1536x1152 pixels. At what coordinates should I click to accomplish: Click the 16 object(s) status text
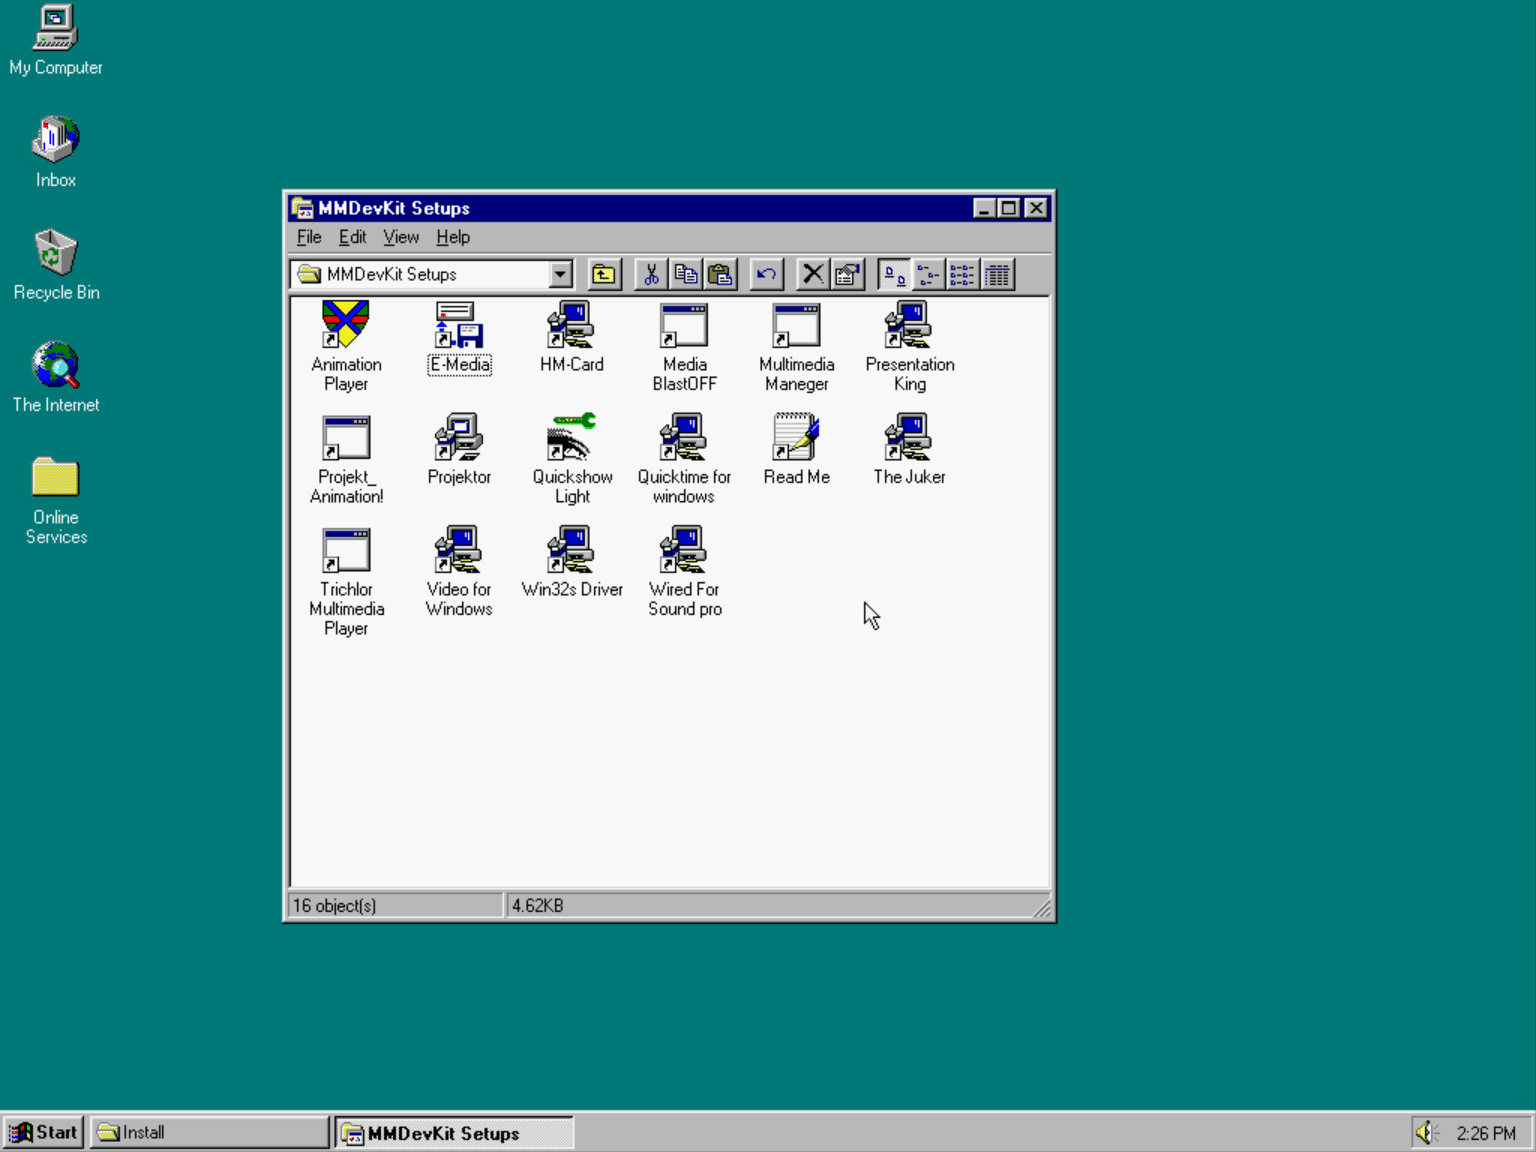tap(335, 906)
